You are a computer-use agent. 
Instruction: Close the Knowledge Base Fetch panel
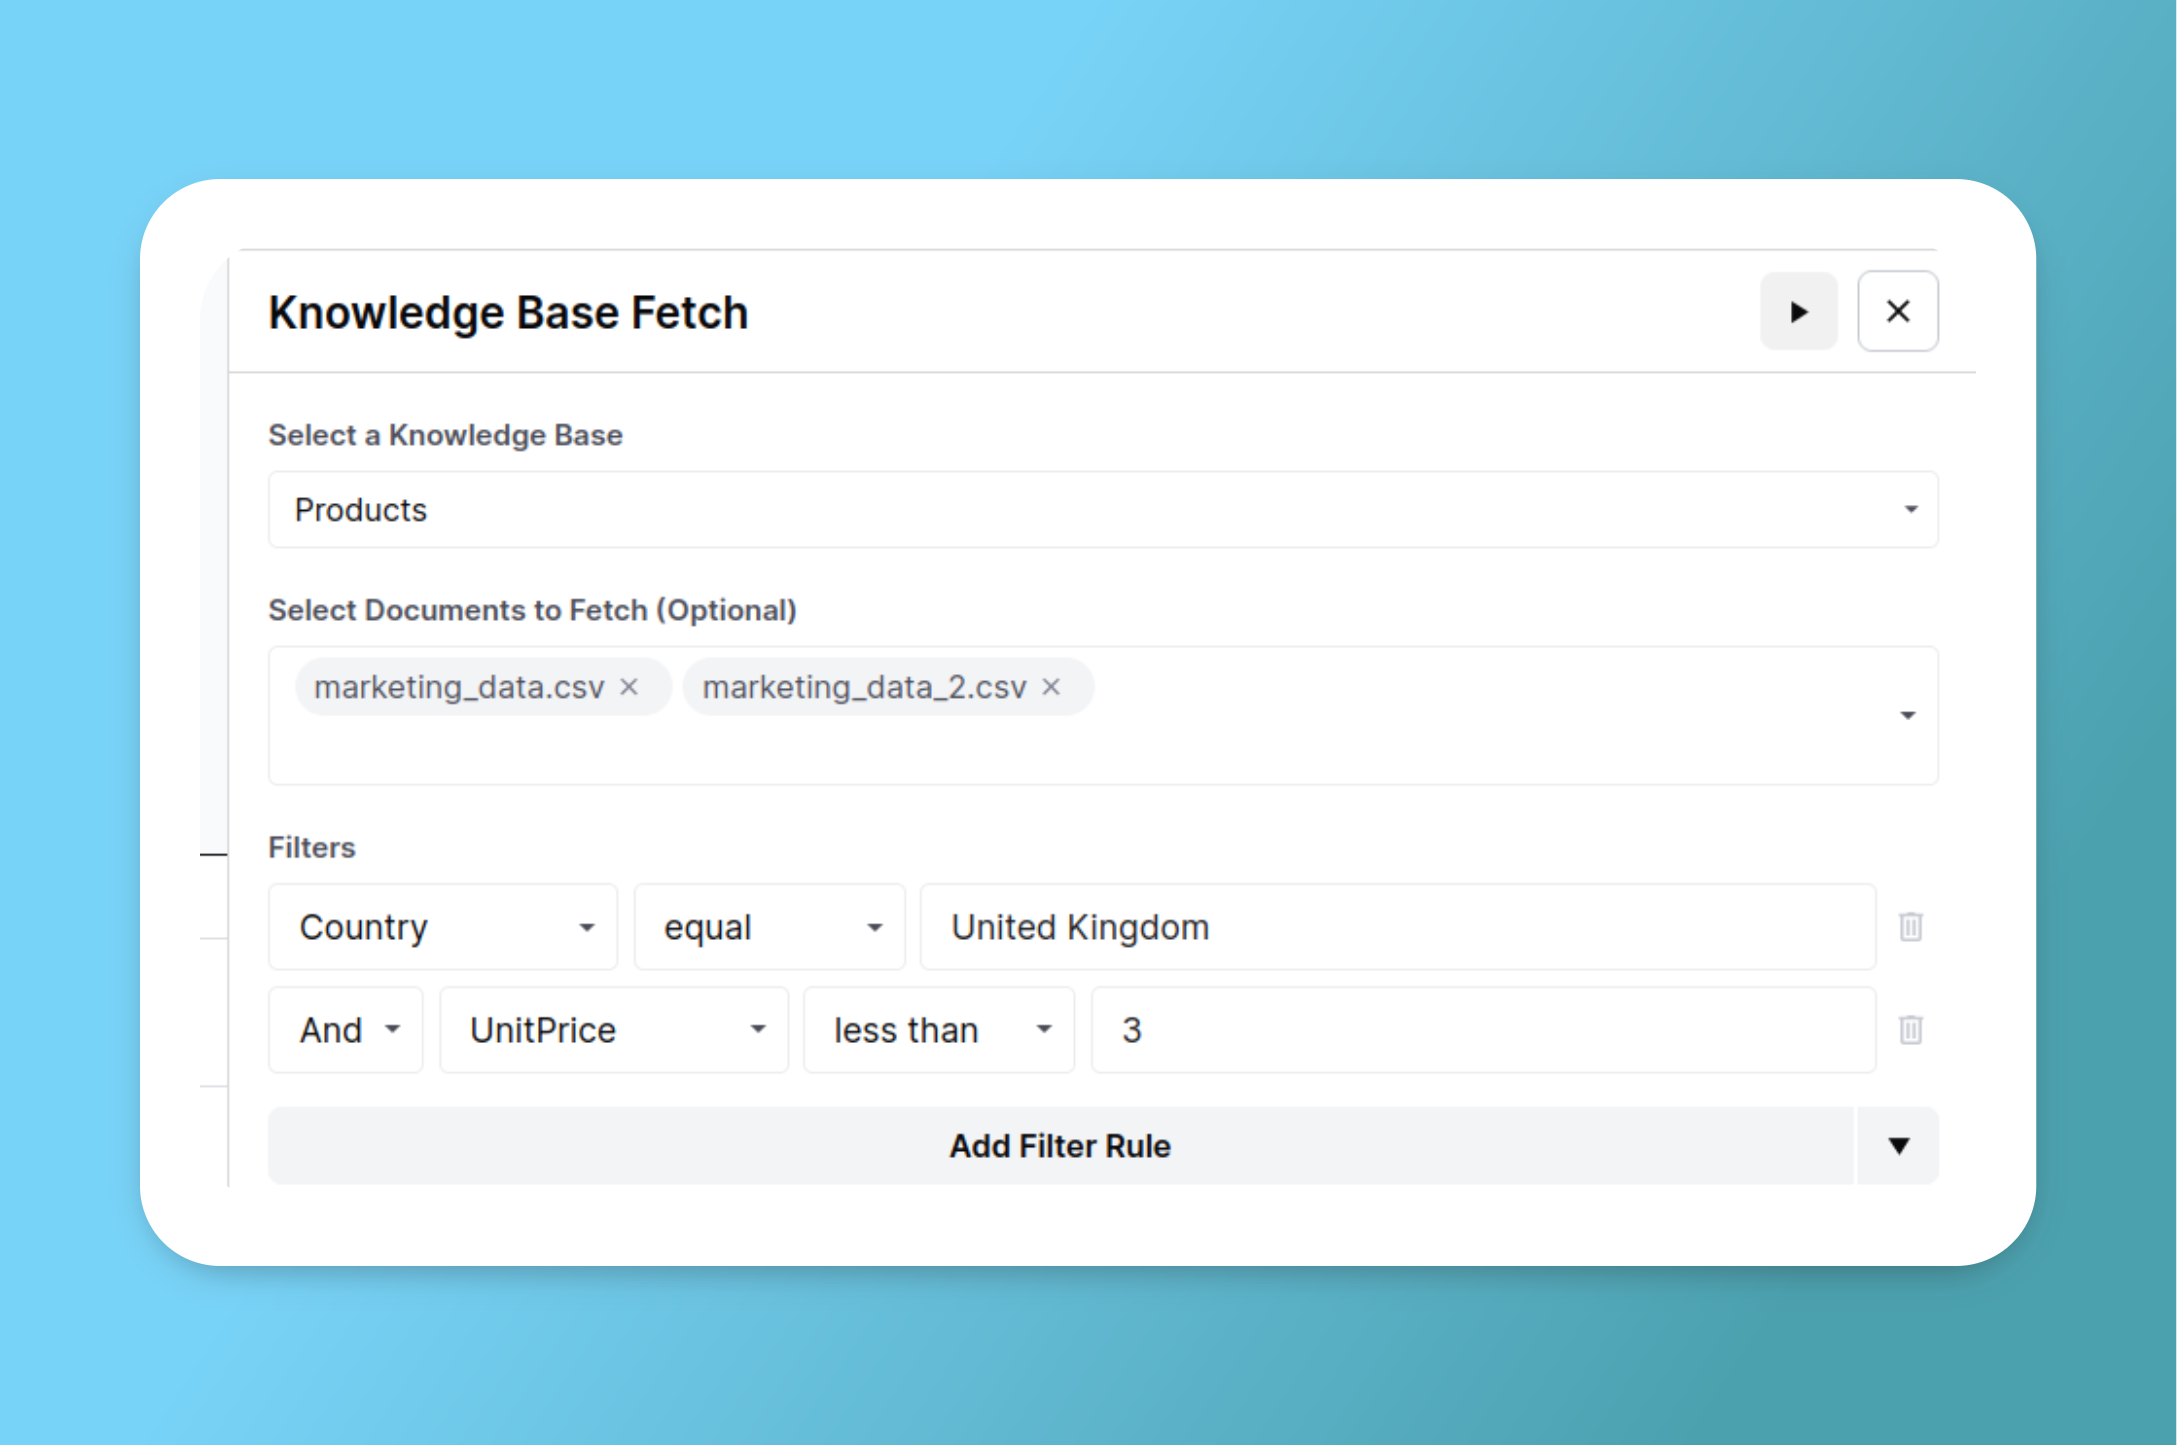(x=1897, y=312)
